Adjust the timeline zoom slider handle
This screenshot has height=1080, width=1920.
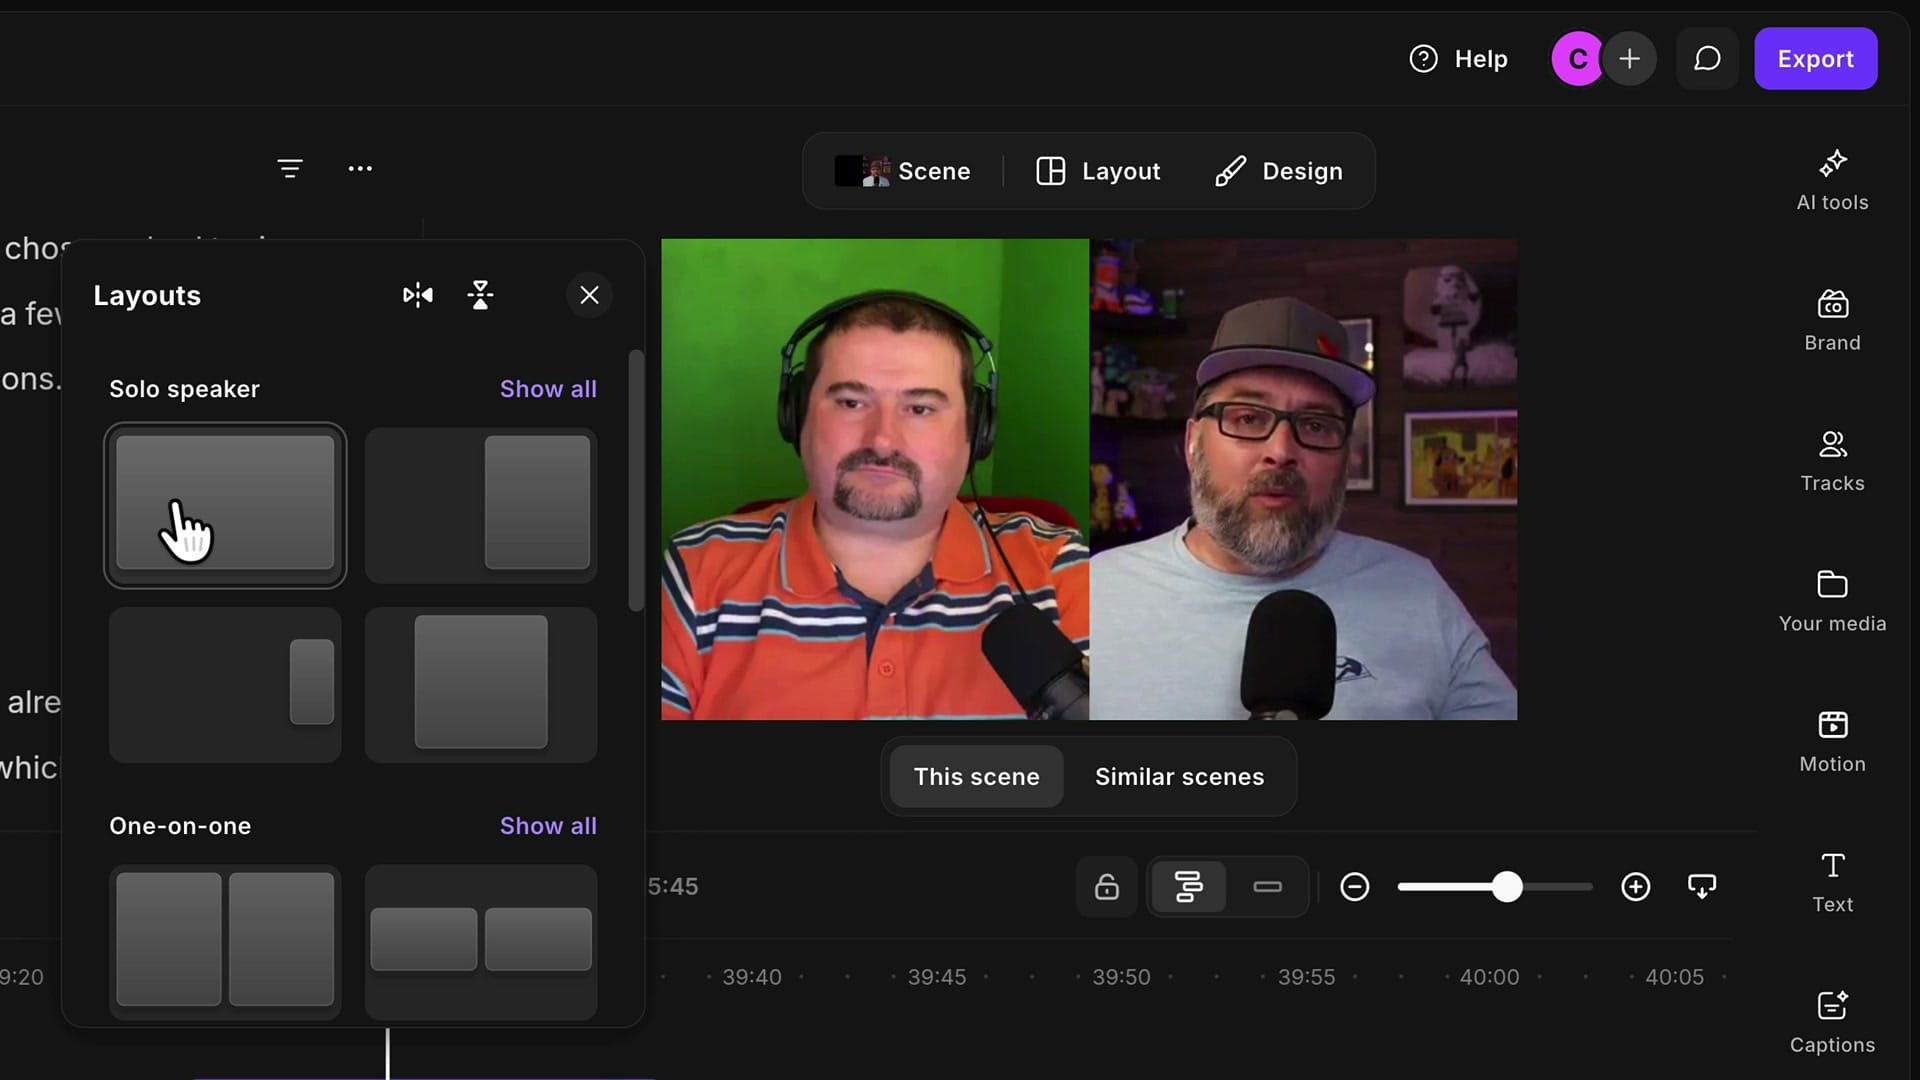(x=1507, y=887)
